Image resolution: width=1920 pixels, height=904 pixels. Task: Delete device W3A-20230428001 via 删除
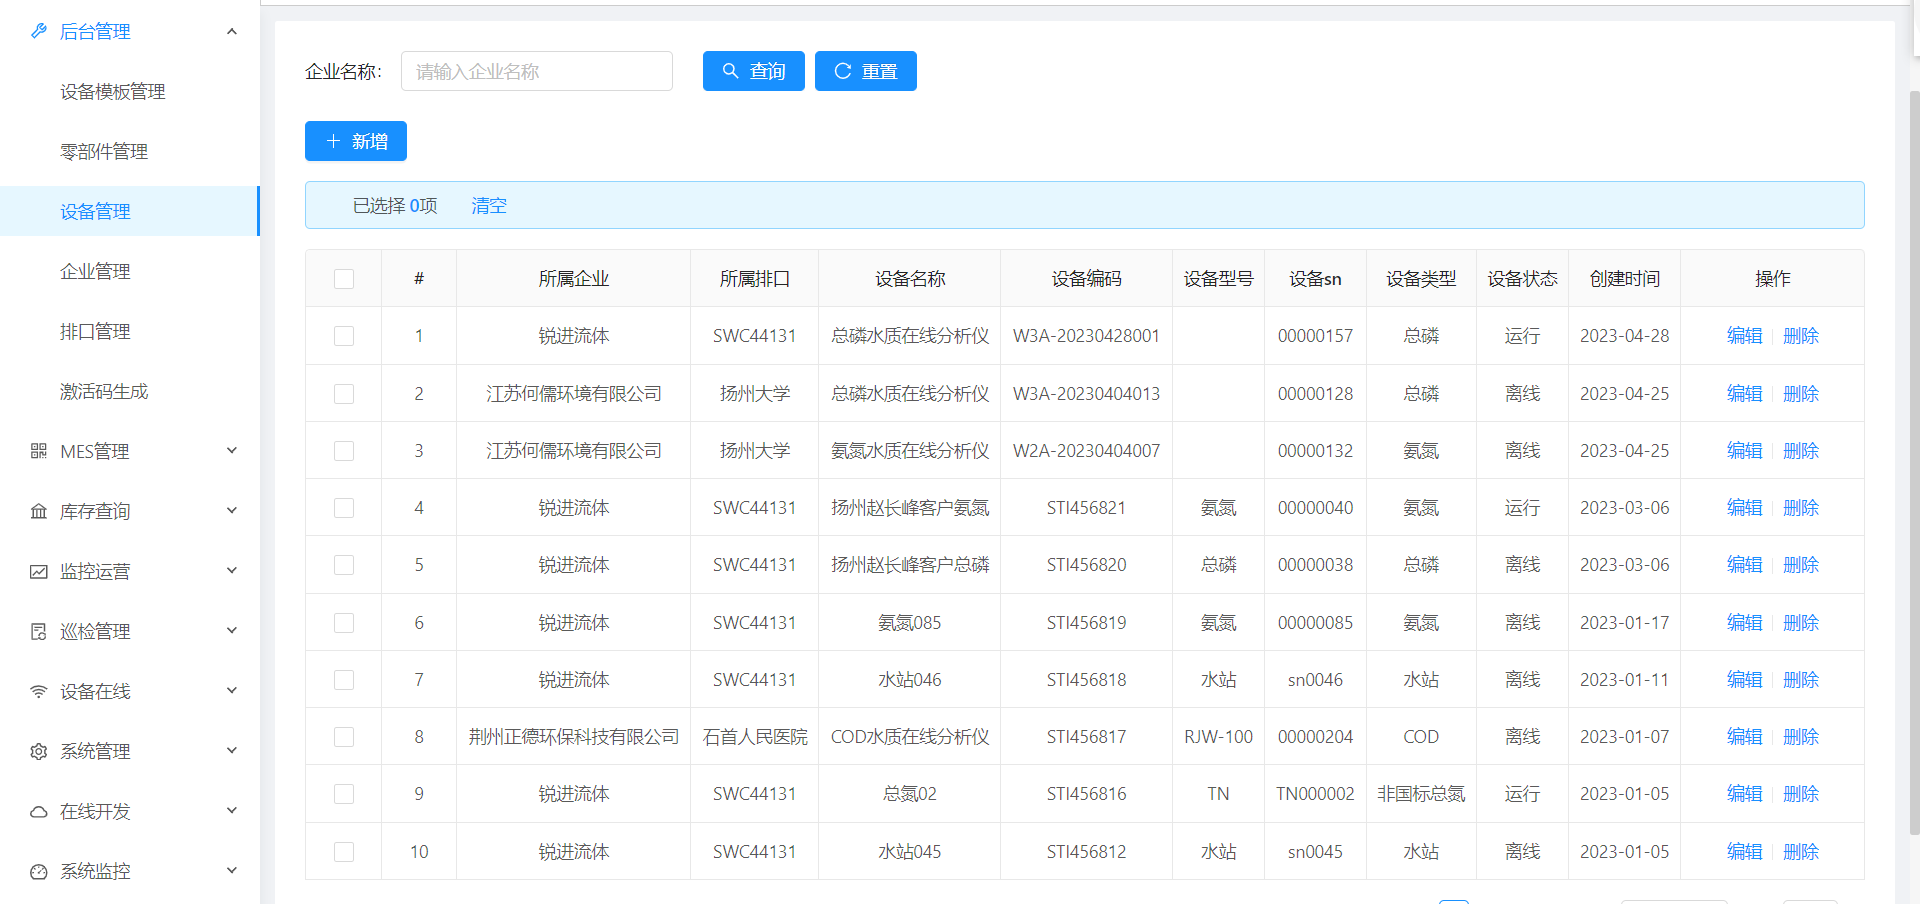(1801, 336)
